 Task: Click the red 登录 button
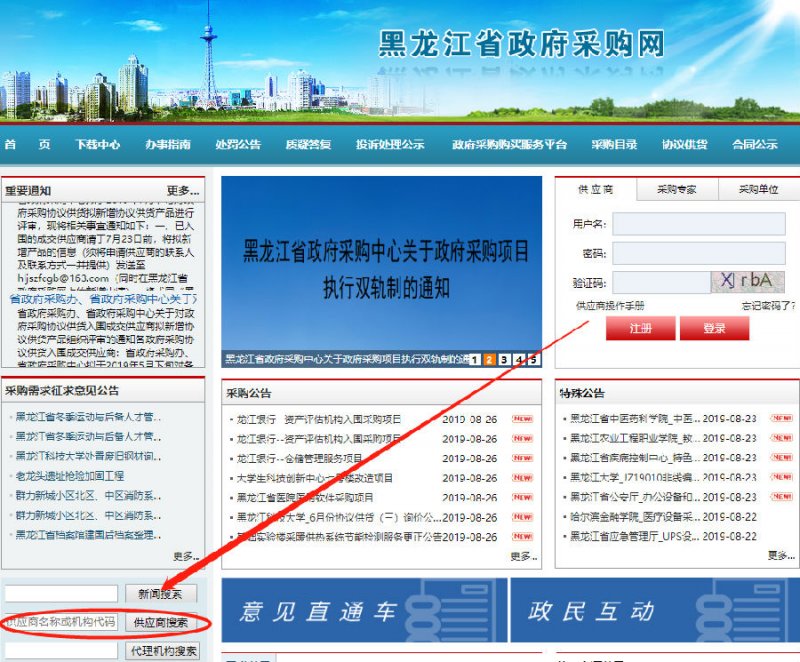click(714, 328)
